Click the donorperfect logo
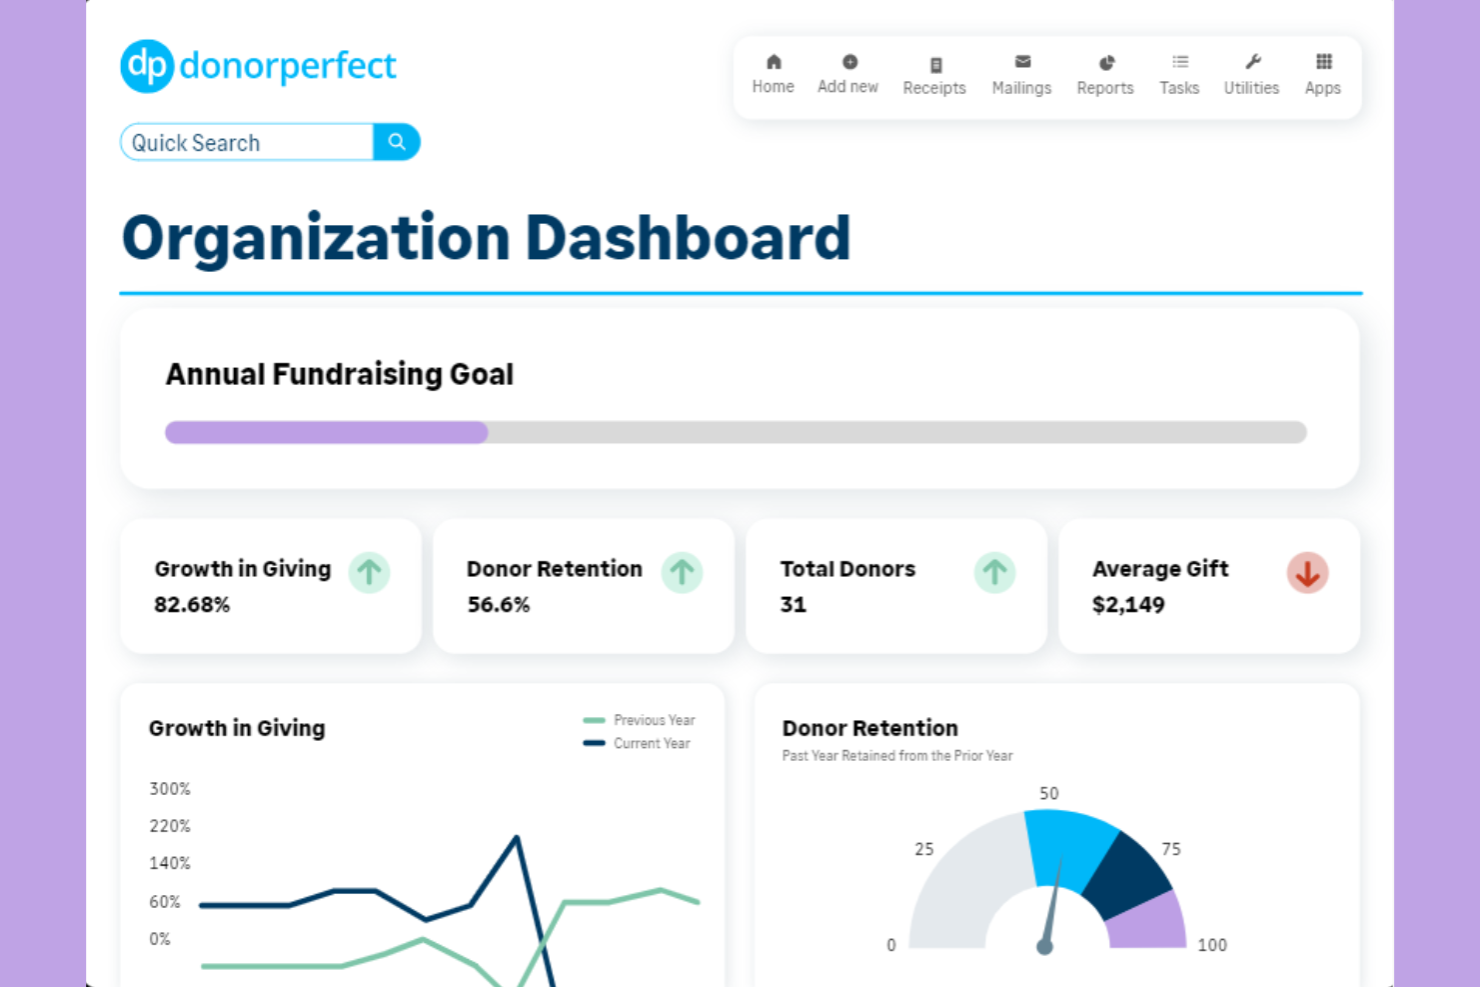 point(258,66)
